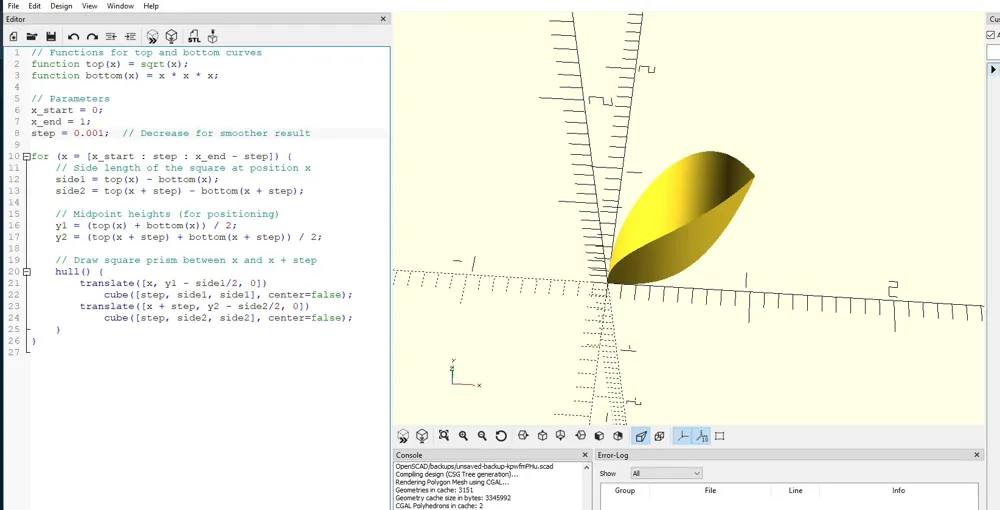Zoom in on the 3D view
The image size is (1000, 510).
click(463, 436)
